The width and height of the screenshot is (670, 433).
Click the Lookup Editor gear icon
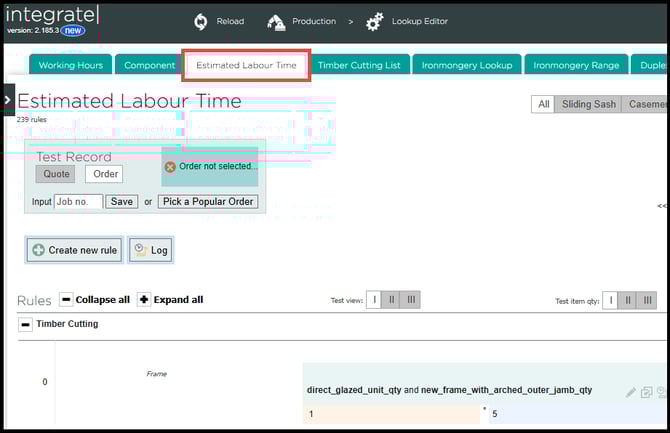coord(375,22)
